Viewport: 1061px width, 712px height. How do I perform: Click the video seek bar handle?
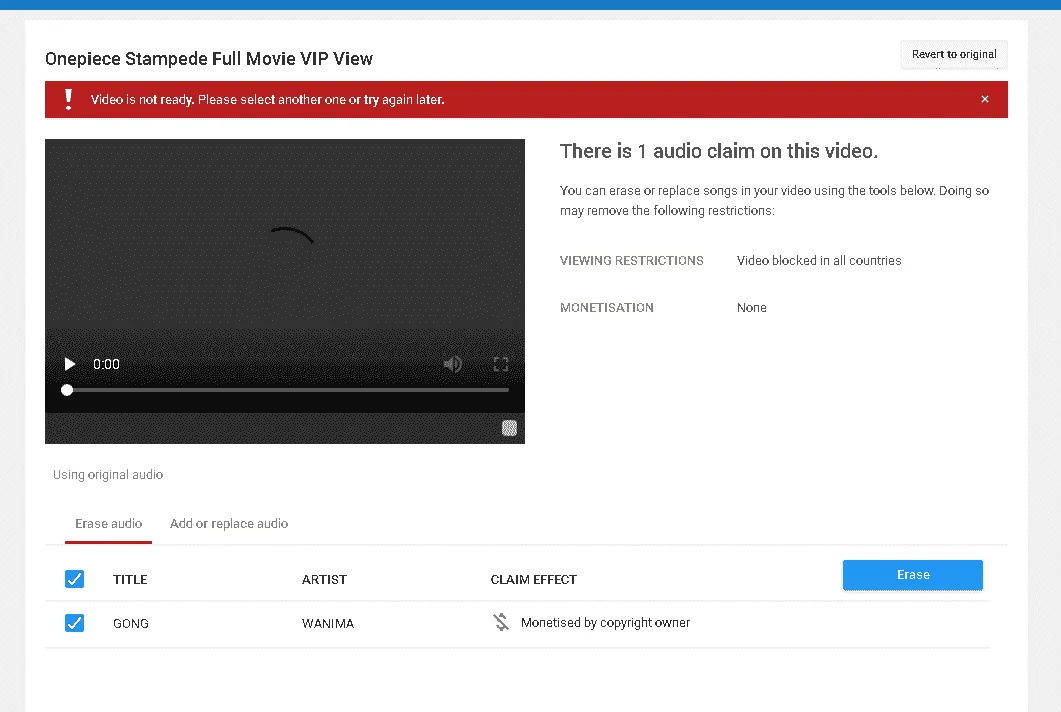coord(67,390)
